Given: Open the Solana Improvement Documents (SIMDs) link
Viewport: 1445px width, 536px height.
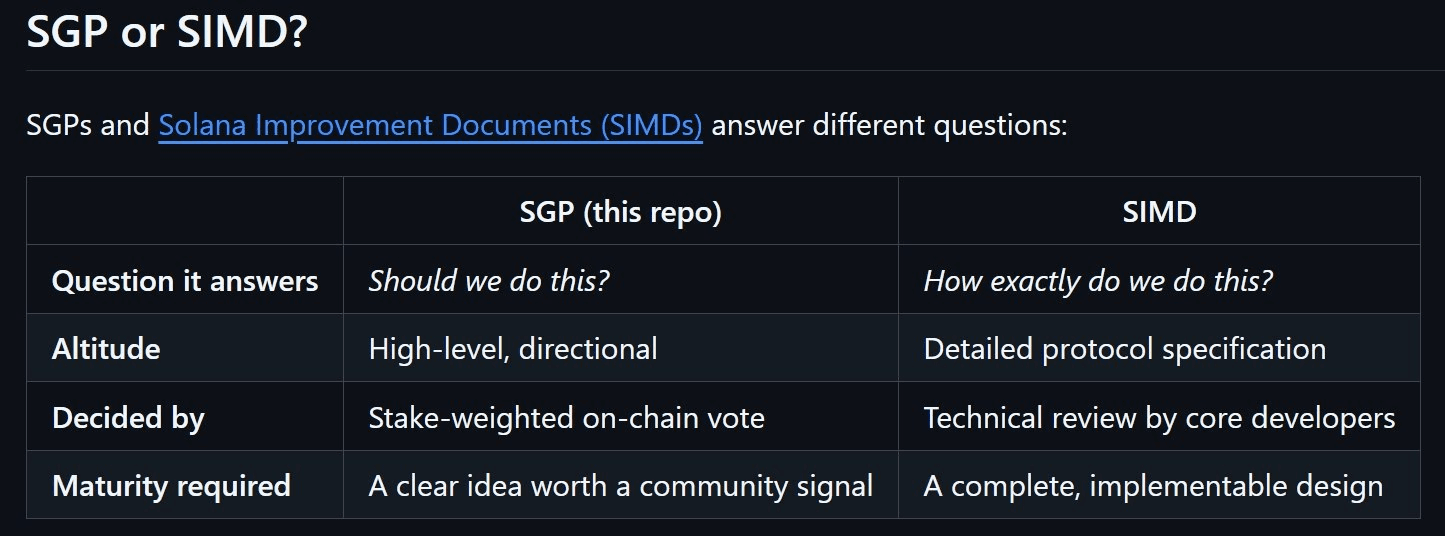Looking at the screenshot, I should pyautogui.click(x=430, y=127).
